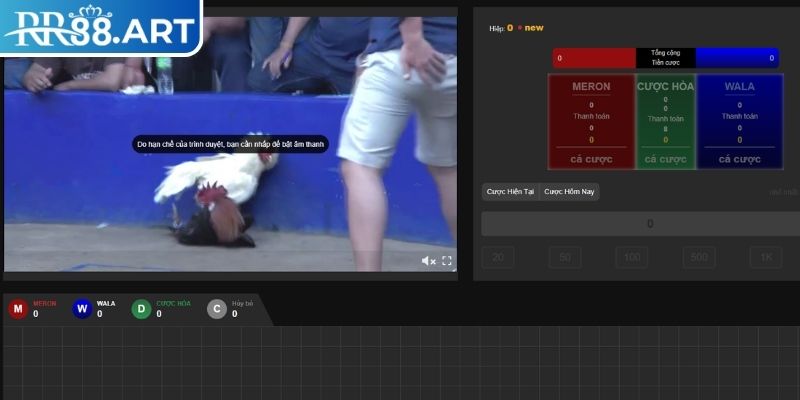
Task: Place bet in the blue WALA panel
Action: pyautogui.click(x=740, y=159)
